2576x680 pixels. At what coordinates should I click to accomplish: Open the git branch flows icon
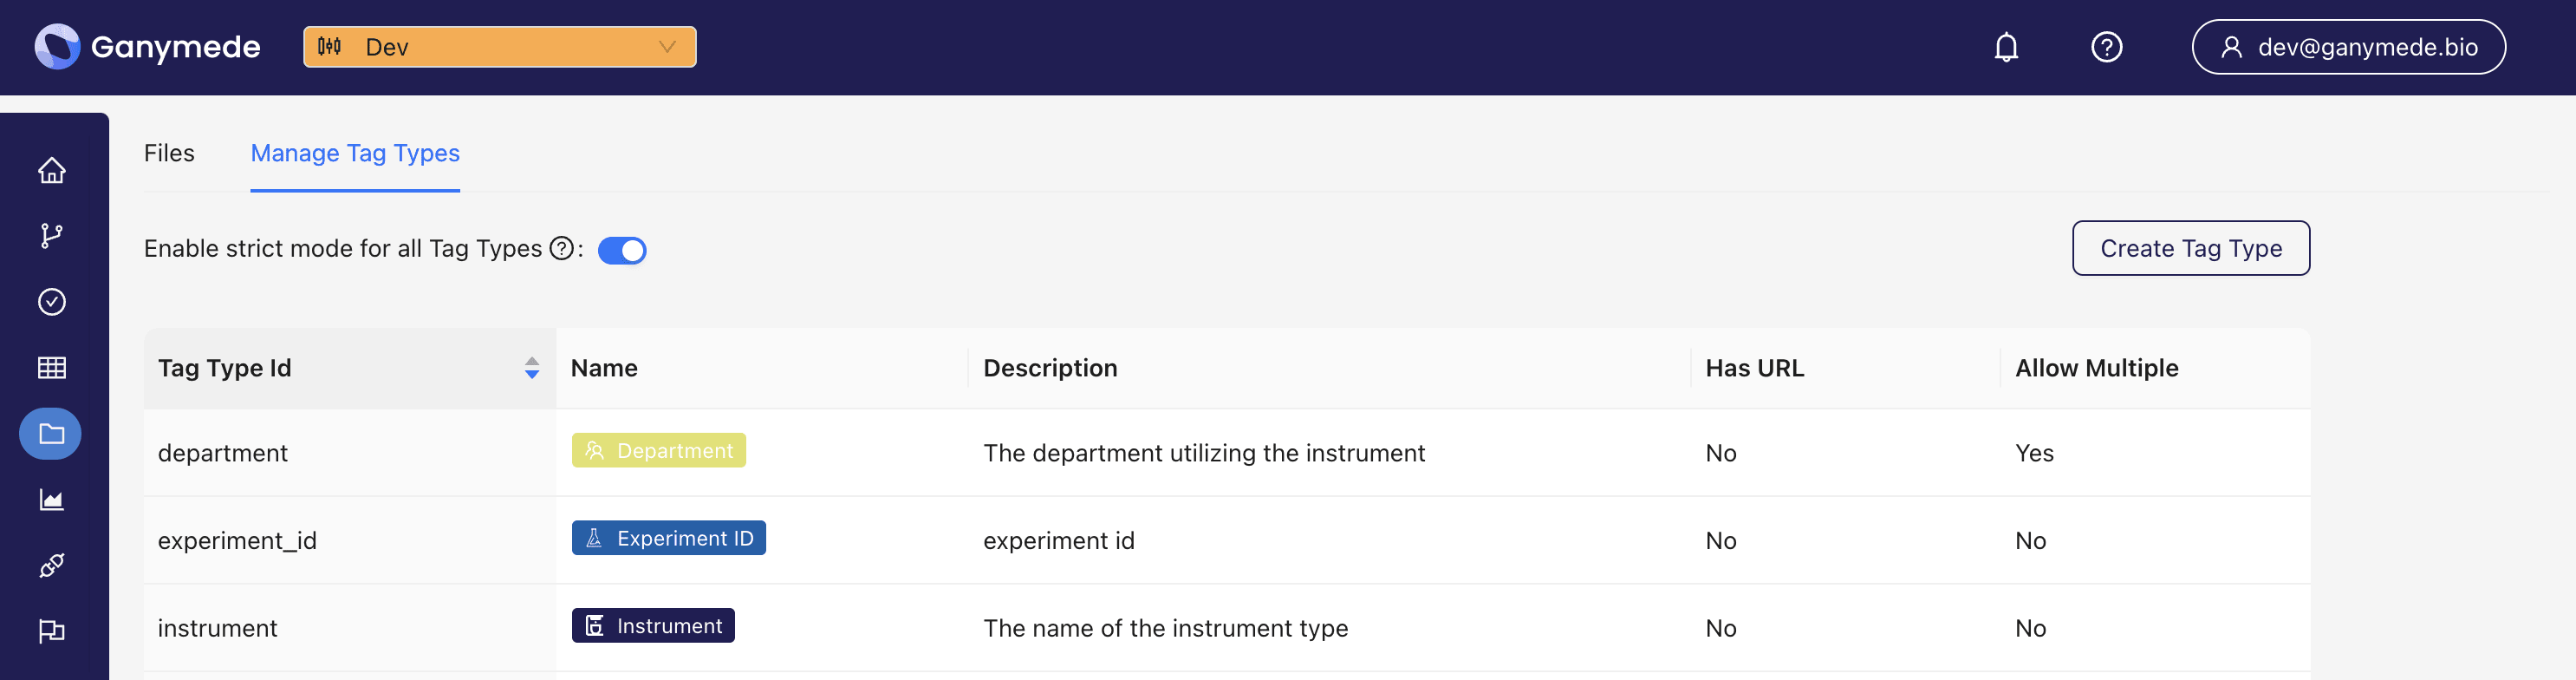pos(52,236)
